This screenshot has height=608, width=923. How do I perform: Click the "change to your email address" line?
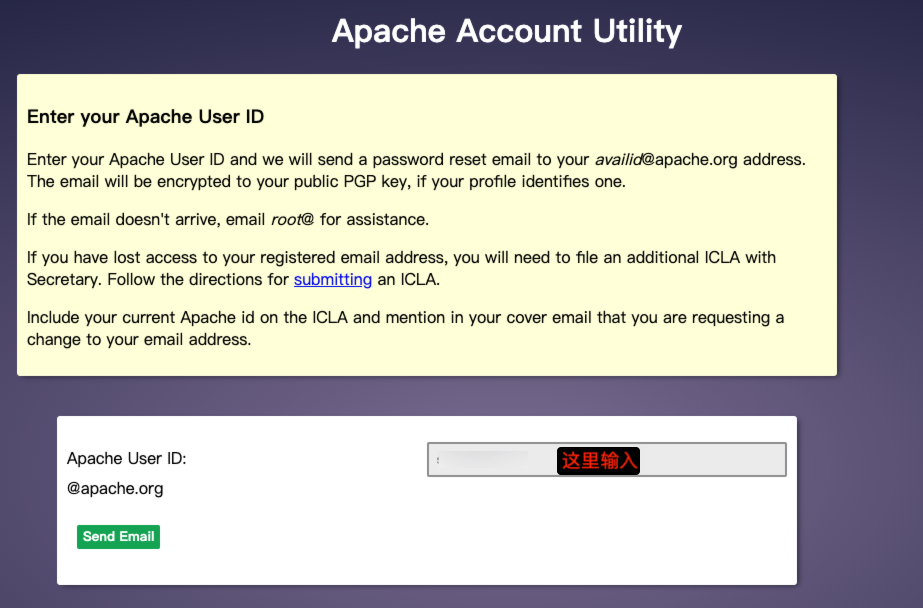138,339
